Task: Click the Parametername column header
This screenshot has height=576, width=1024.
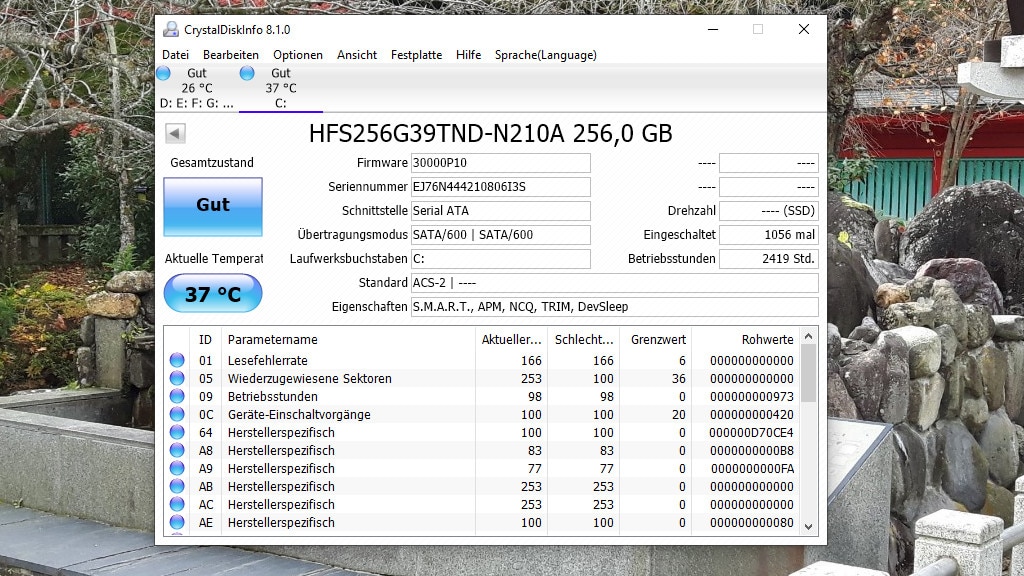Action: click(348, 340)
